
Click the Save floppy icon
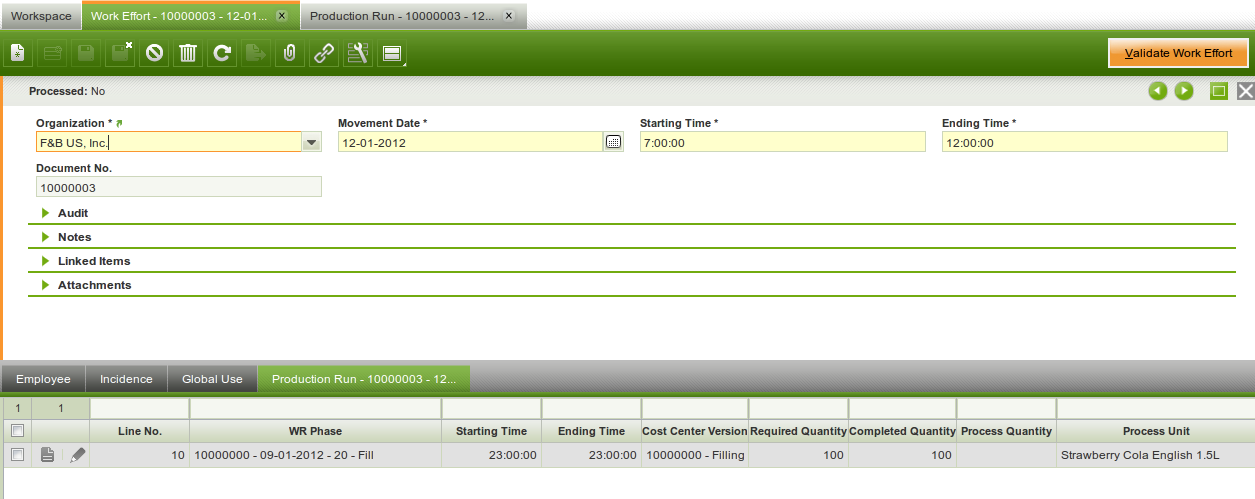click(x=86, y=53)
